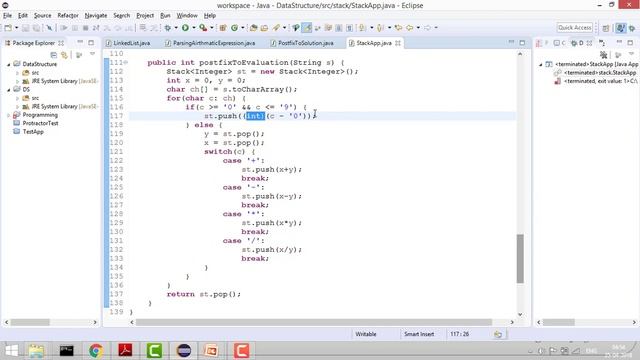Click the Debug bug toolbar icon
The width and height of the screenshot is (640, 360).
pyautogui.click(x=167, y=28)
